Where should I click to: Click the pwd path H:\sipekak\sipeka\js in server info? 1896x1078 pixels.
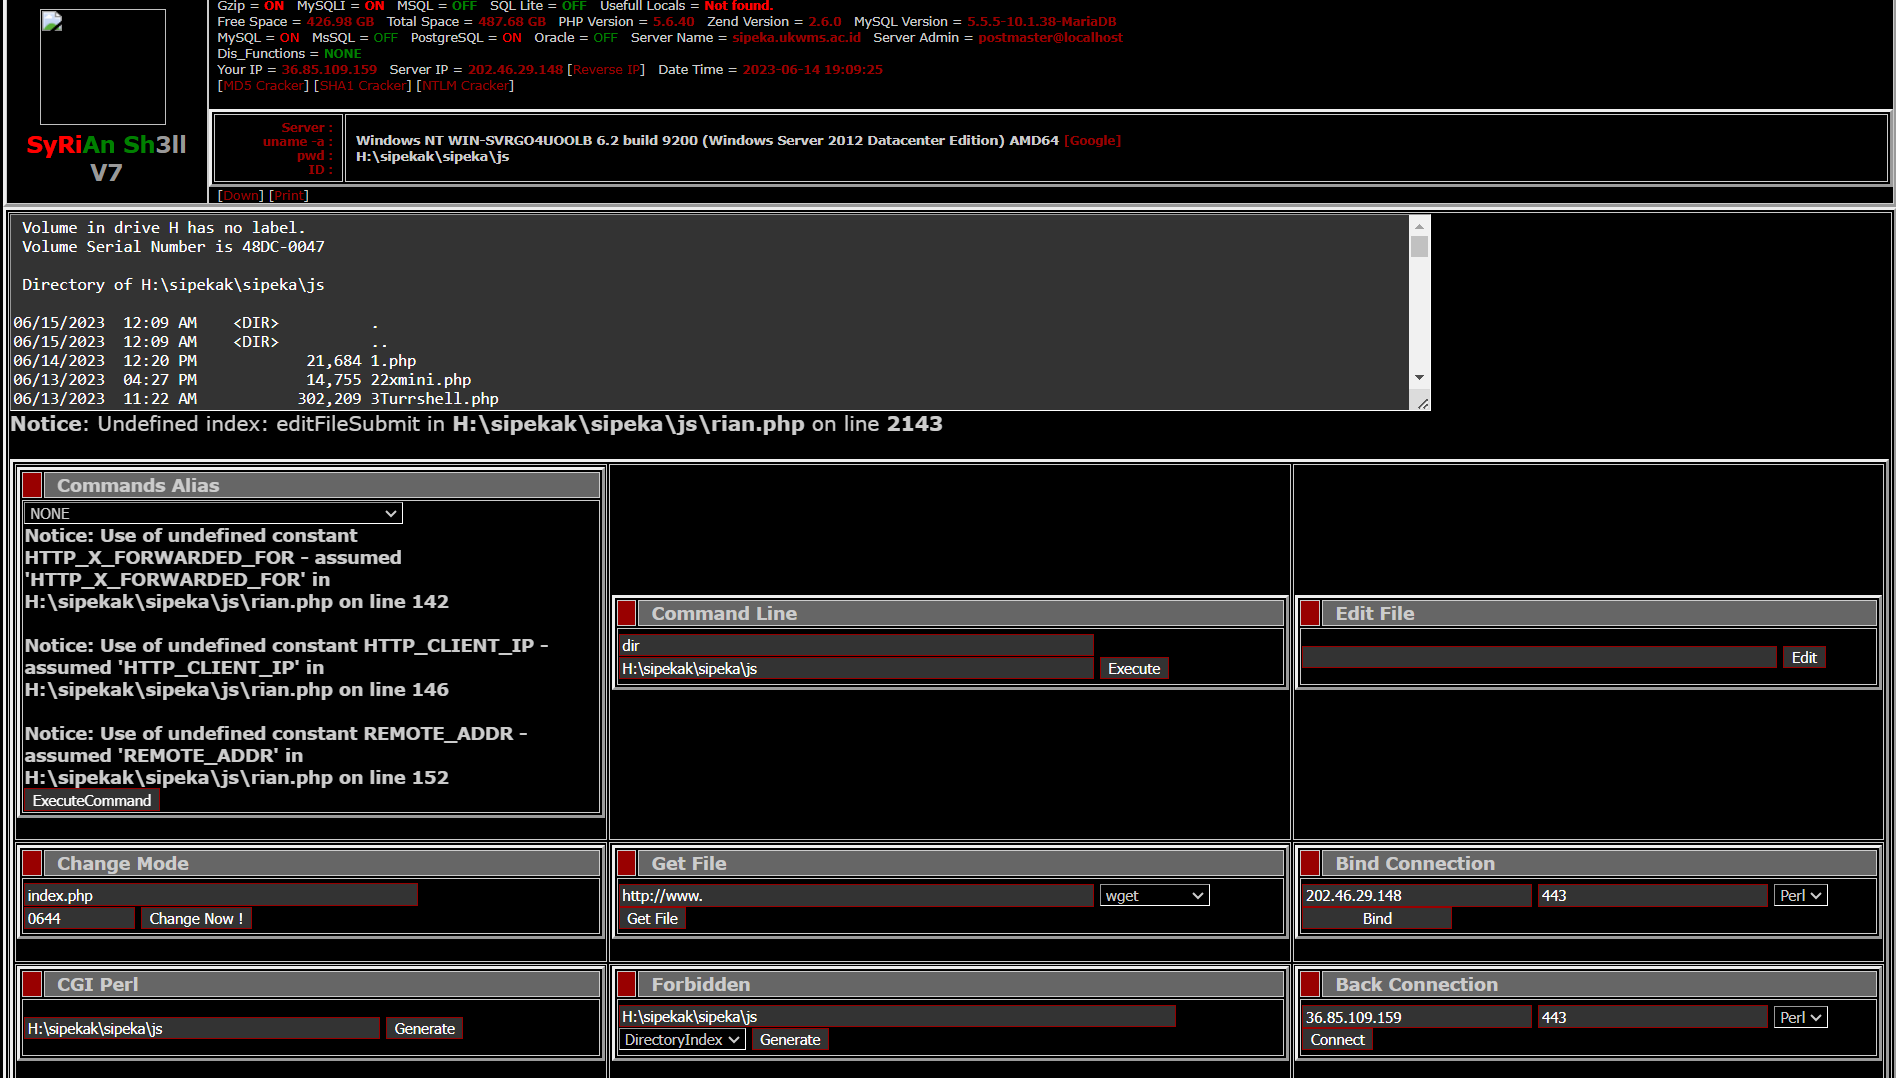tap(432, 157)
